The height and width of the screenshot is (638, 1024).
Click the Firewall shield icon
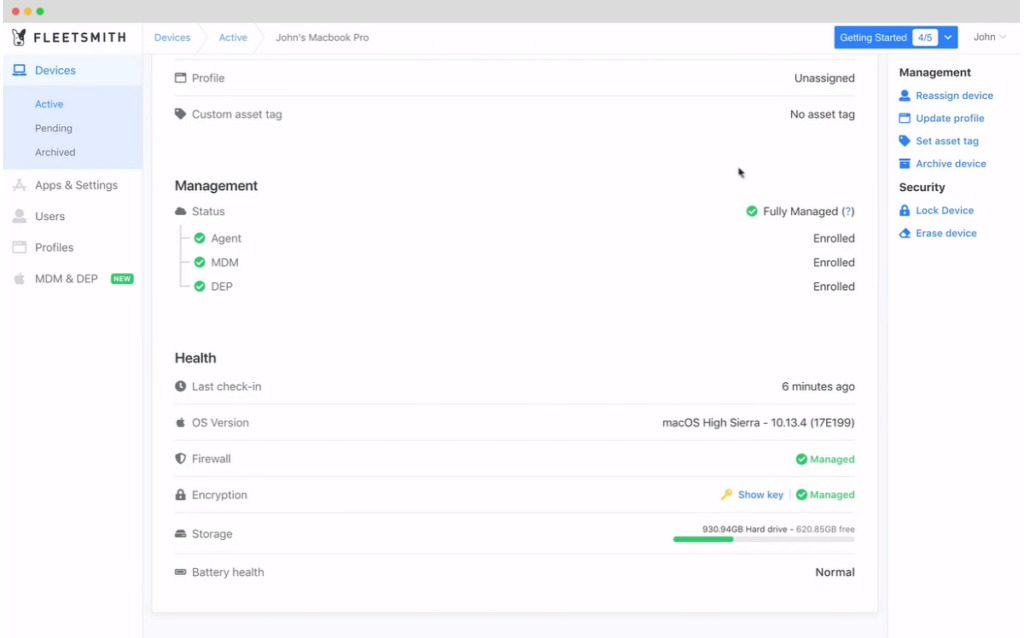coord(180,458)
